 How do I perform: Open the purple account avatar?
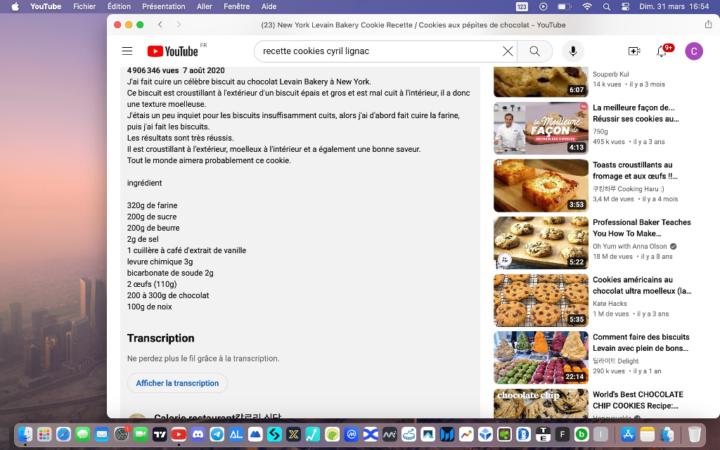[x=694, y=51]
